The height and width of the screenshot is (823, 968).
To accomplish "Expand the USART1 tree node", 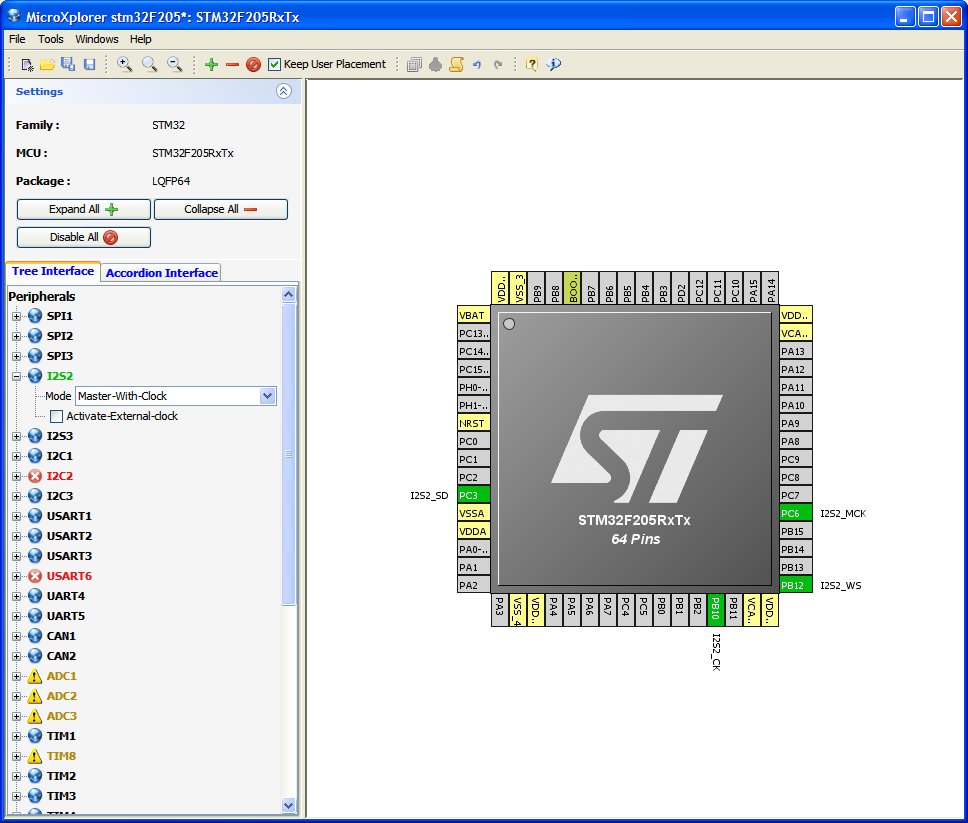I will pyautogui.click(x=16, y=516).
